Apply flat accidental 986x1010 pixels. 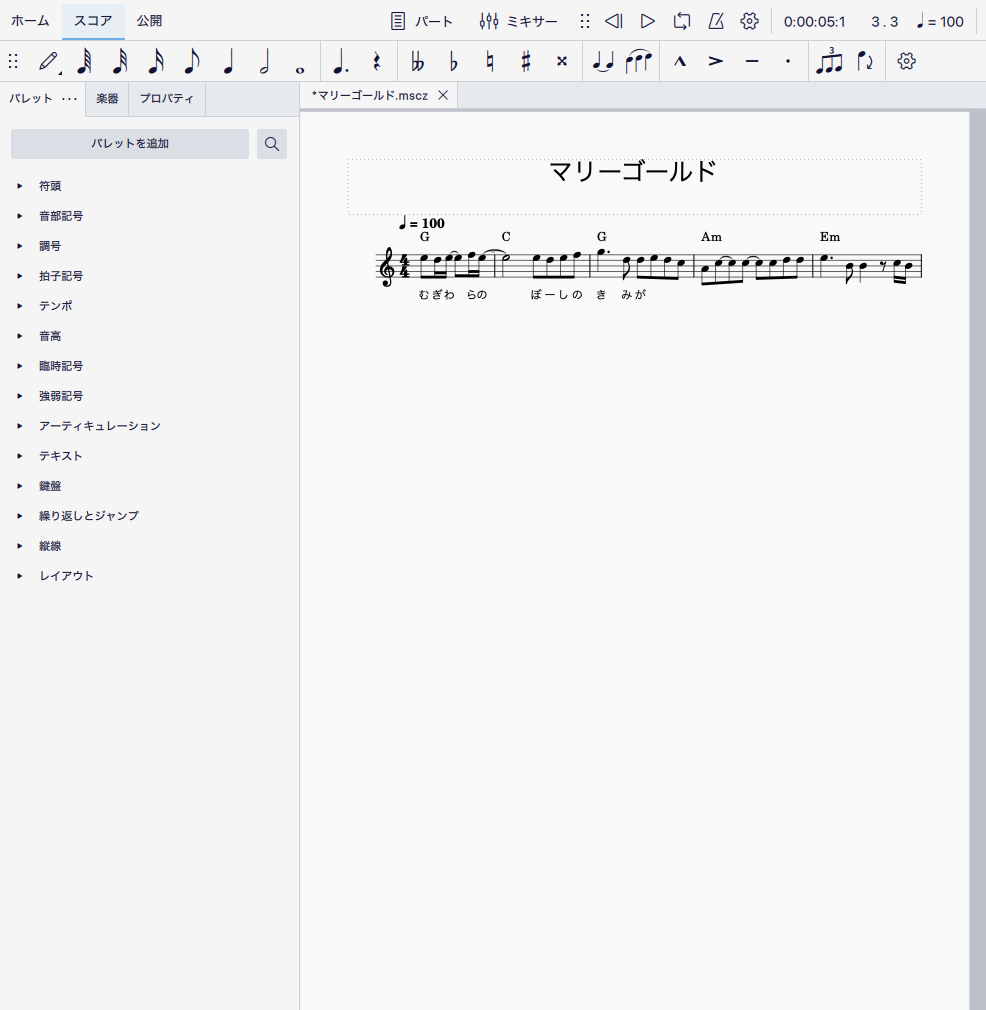(453, 61)
